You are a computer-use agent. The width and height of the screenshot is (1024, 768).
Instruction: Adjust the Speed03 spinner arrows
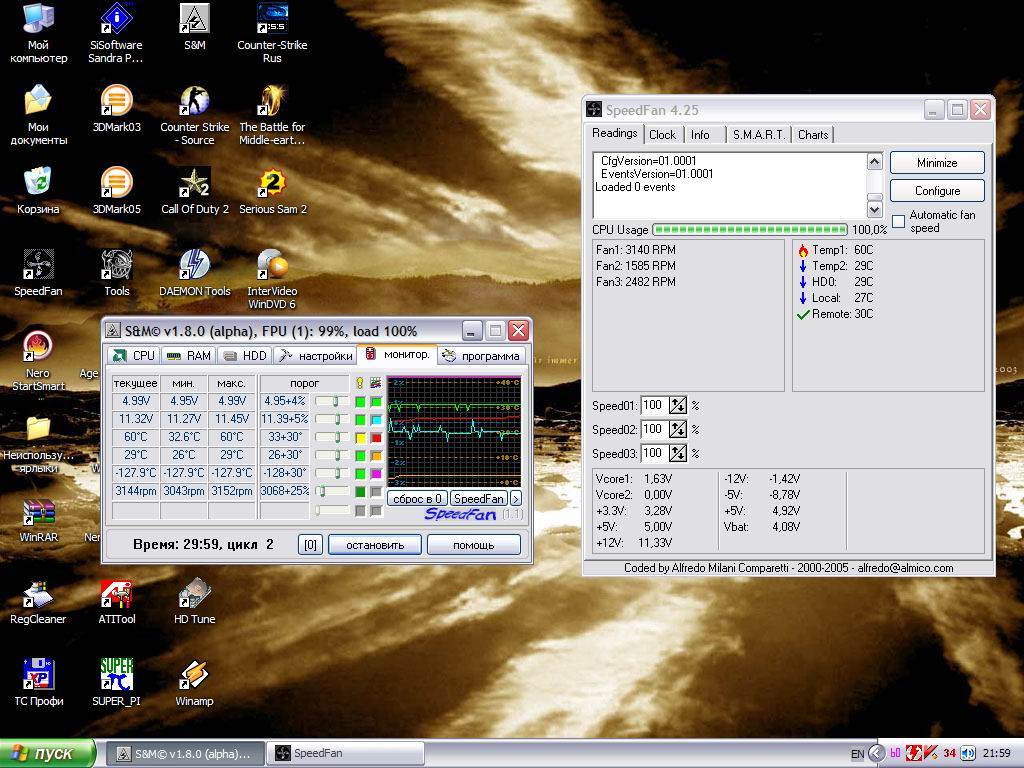(678, 453)
